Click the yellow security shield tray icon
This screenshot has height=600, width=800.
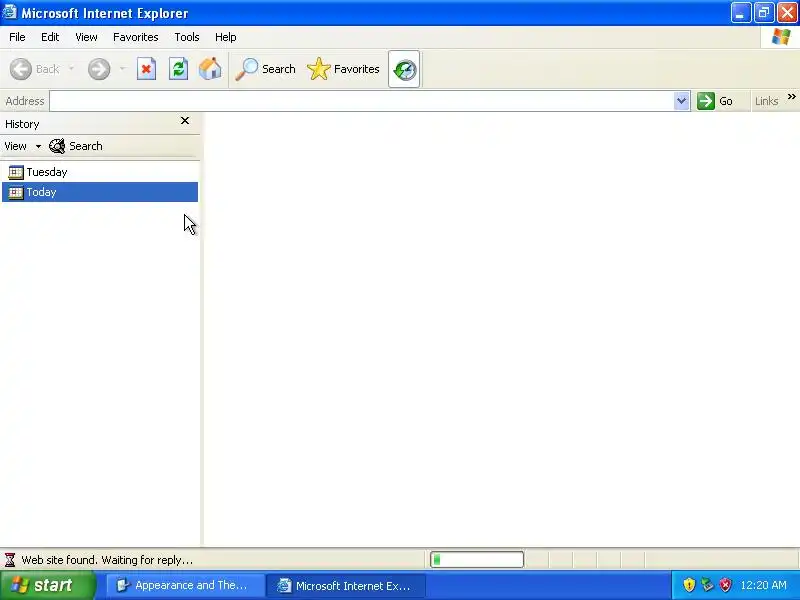coord(689,585)
